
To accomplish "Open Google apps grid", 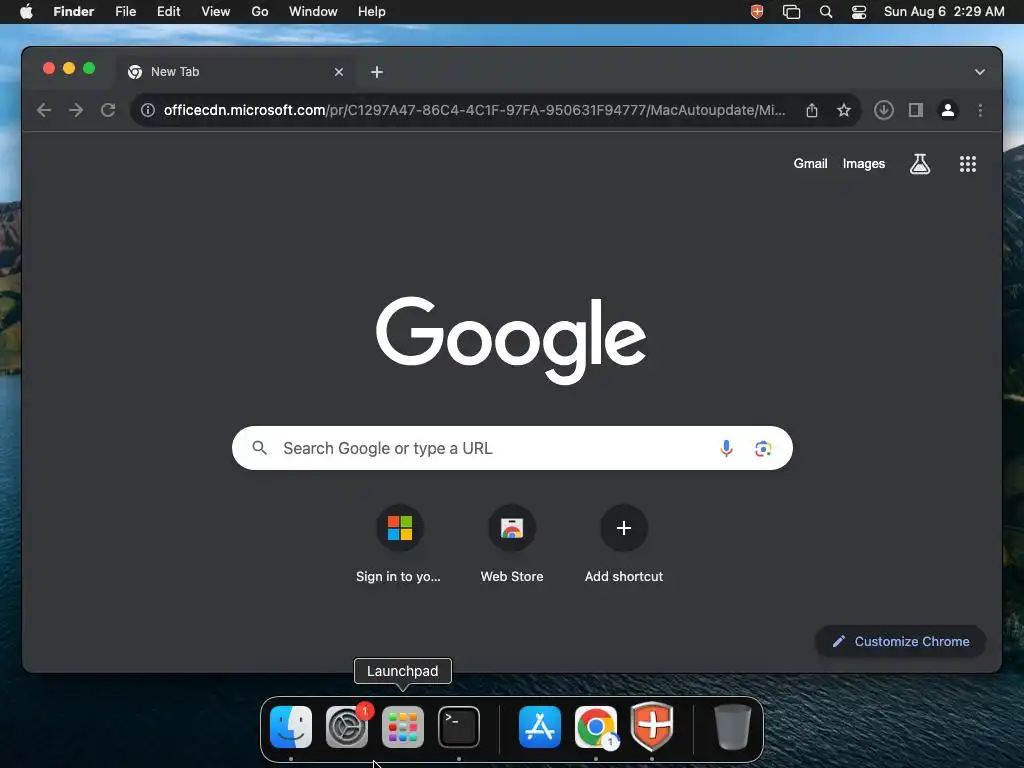I will (x=967, y=164).
